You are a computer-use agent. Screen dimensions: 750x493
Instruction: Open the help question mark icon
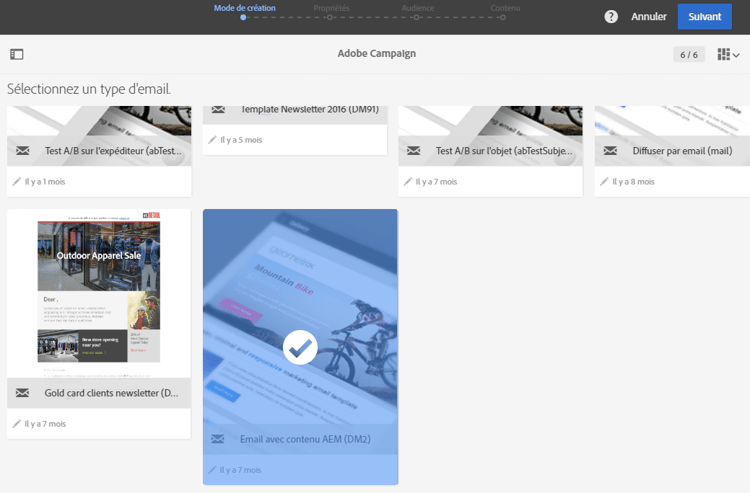[x=611, y=17]
